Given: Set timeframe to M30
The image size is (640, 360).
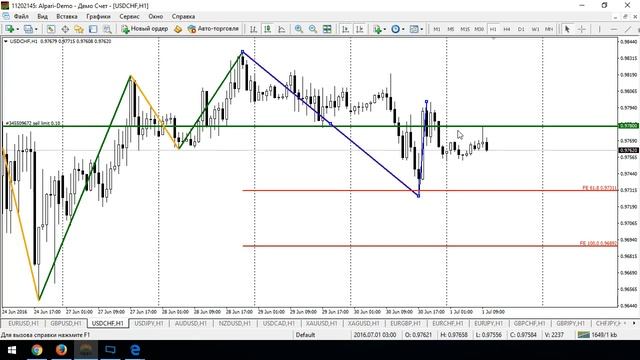Looking at the screenshot, I should click(479, 29).
